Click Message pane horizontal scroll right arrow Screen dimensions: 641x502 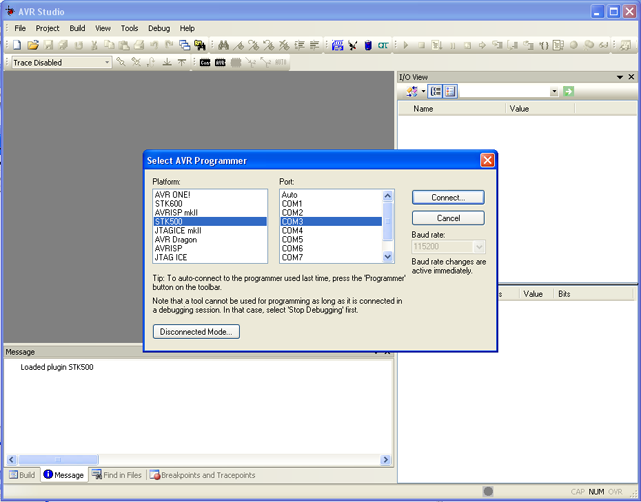385,460
